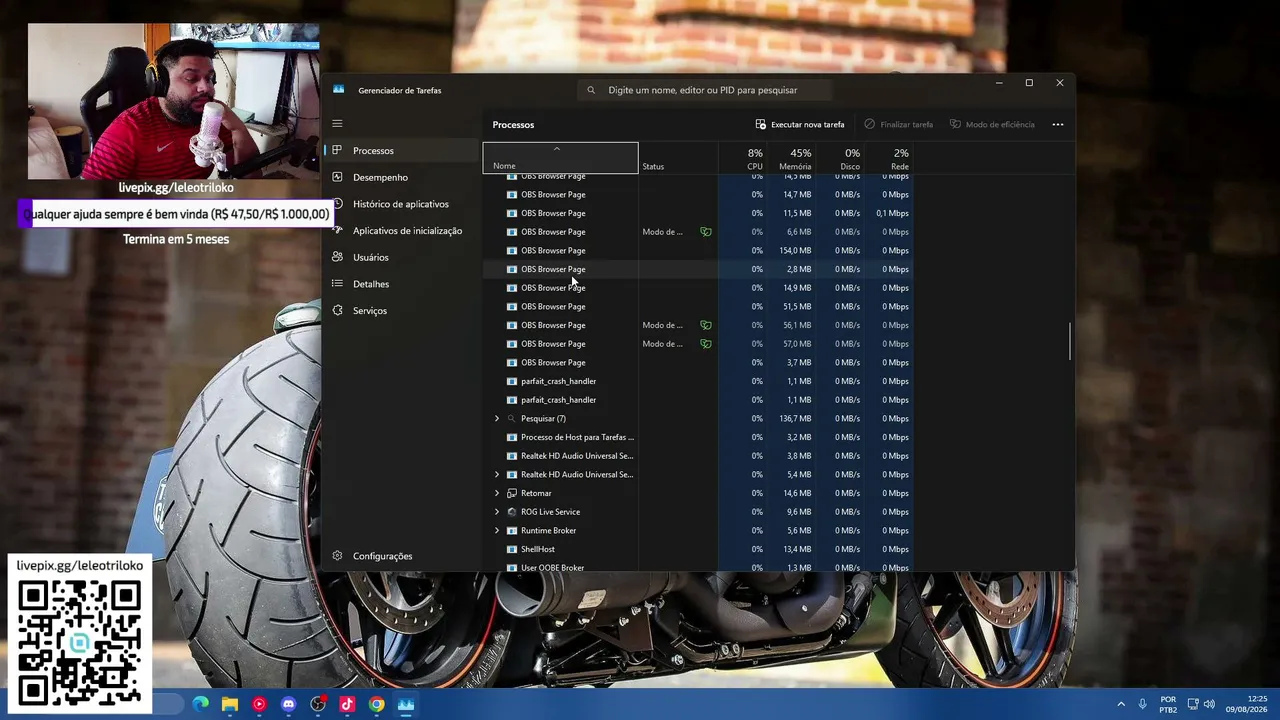Open the volume control in system tray
This screenshot has height=720, width=1280.
1209,704
